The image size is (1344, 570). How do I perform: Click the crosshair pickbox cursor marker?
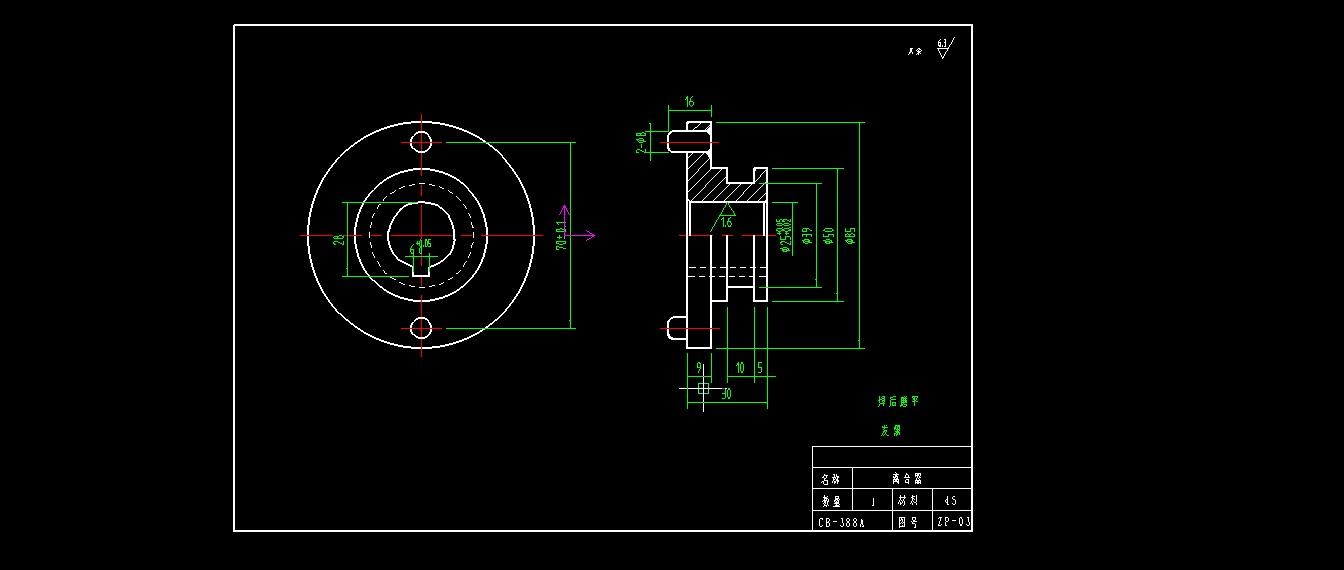tap(703, 387)
